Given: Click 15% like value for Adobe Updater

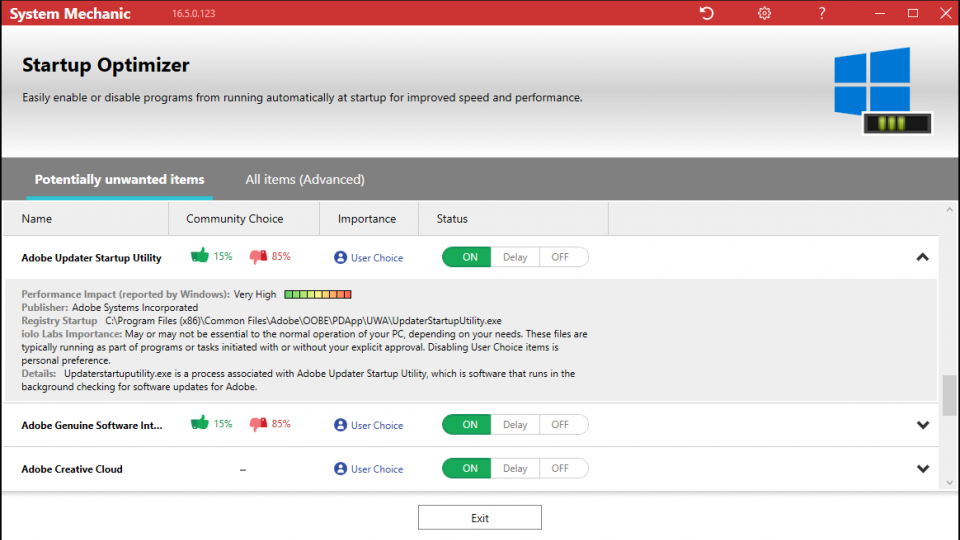Looking at the screenshot, I should (x=223, y=257).
